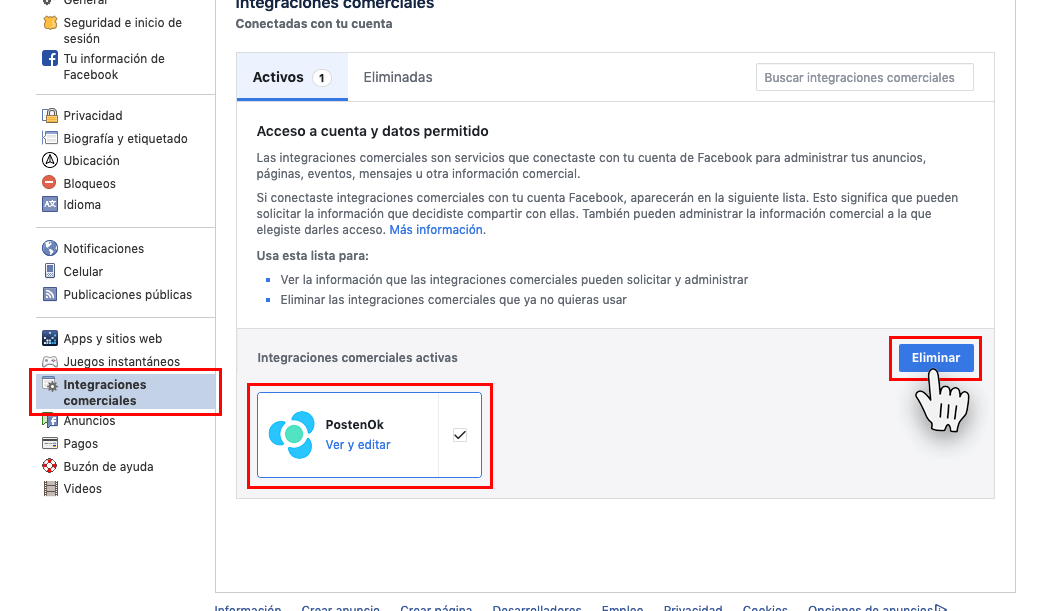The image size is (1044, 611).
Task: Click the Buzón de ayuda lifebuoy icon
Action: [x=50, y=466]
